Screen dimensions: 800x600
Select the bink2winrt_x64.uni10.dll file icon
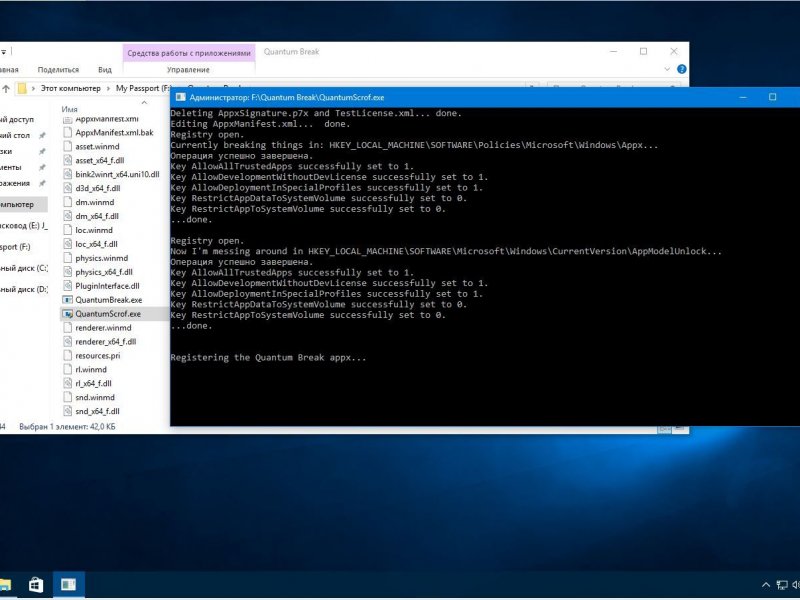click(67, 174)
